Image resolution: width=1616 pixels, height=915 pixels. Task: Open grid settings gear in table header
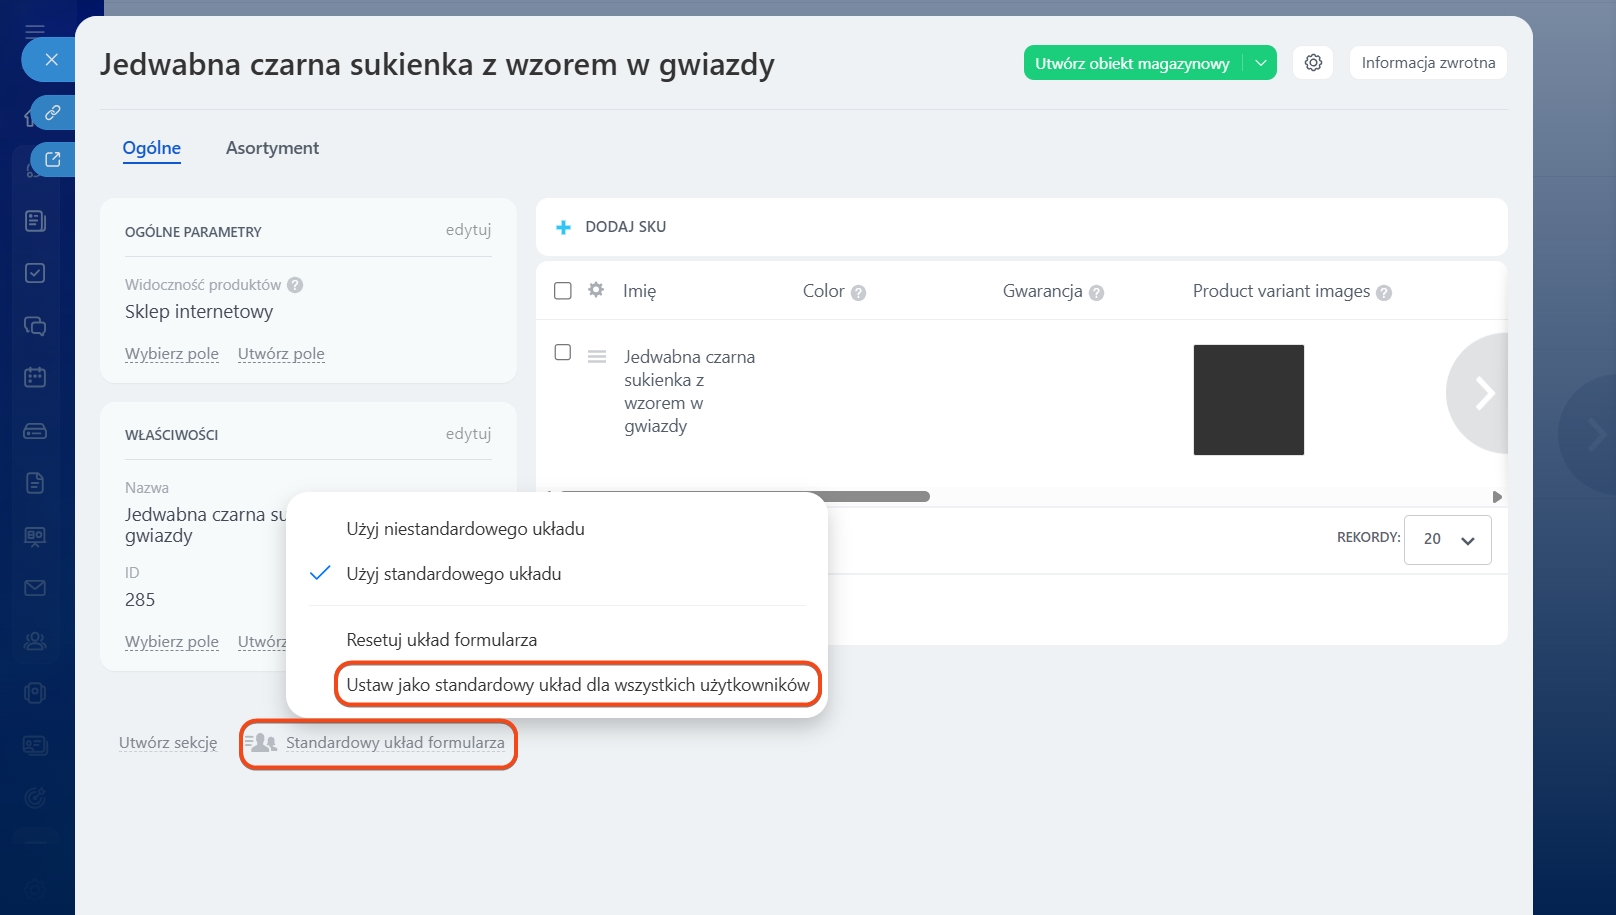click(596, 290)
